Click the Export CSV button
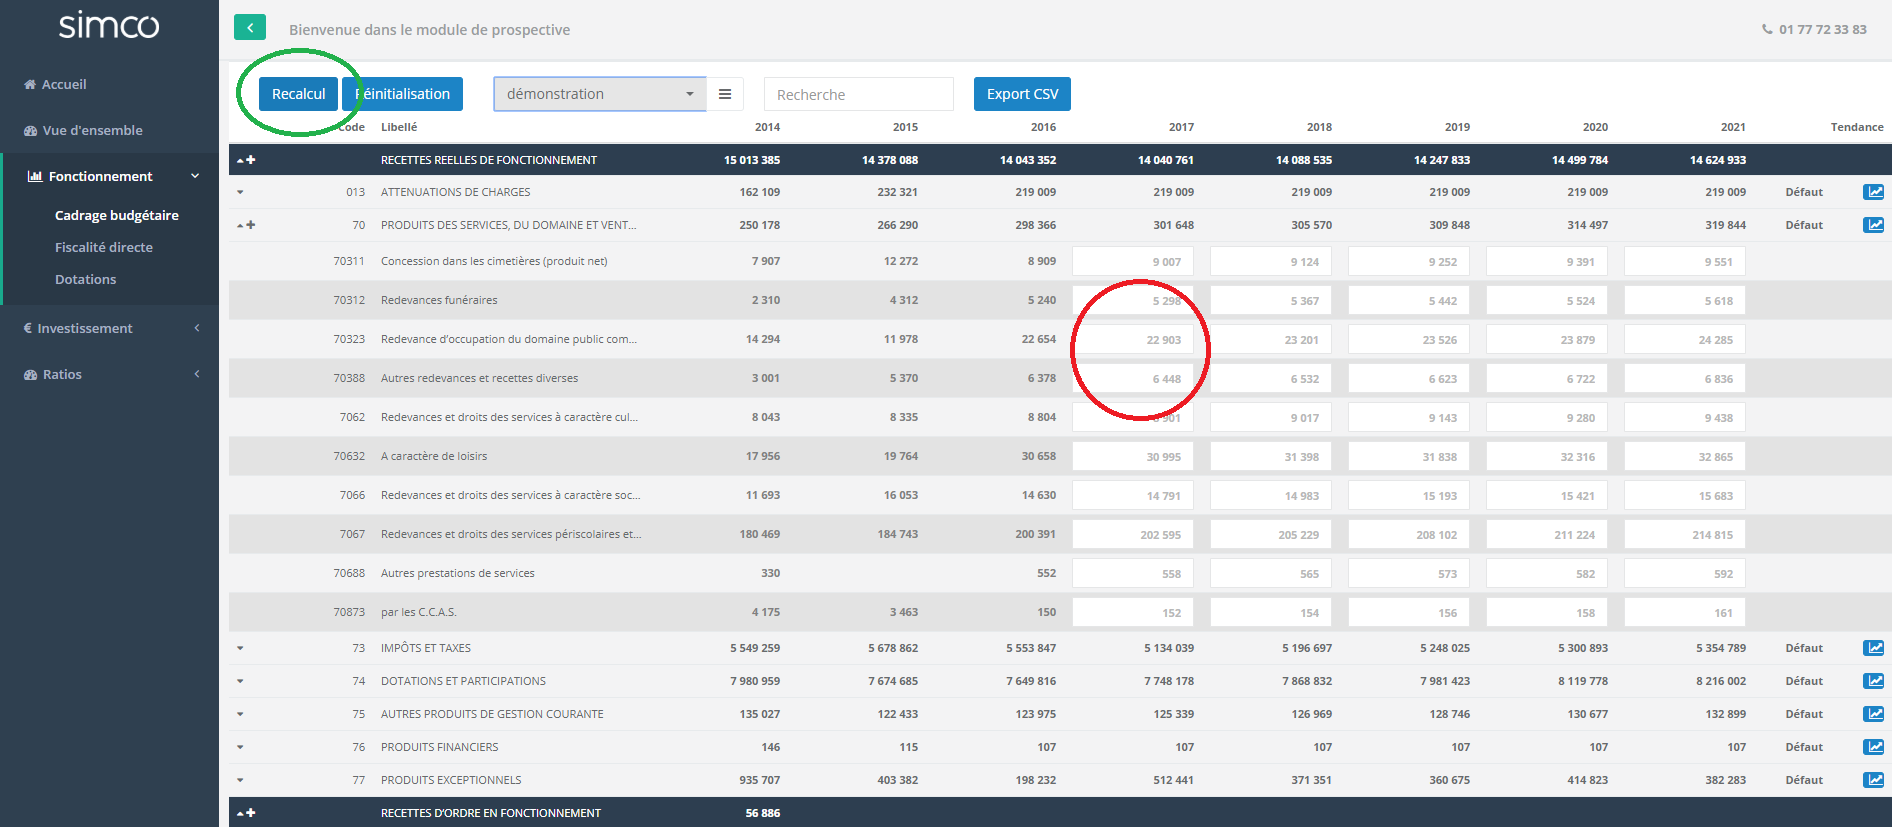 (1022, 94)
